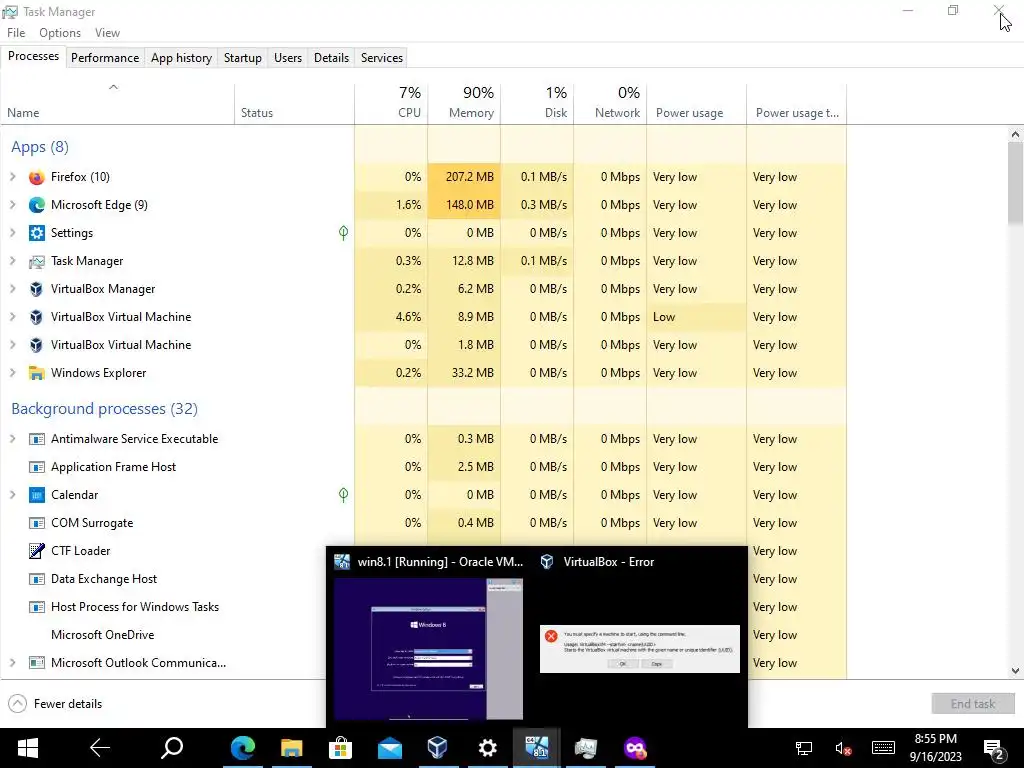Switch to the App history tab
Viewport: 1024px width, 768px height.
pyautogui.click(x=182, y=57)
